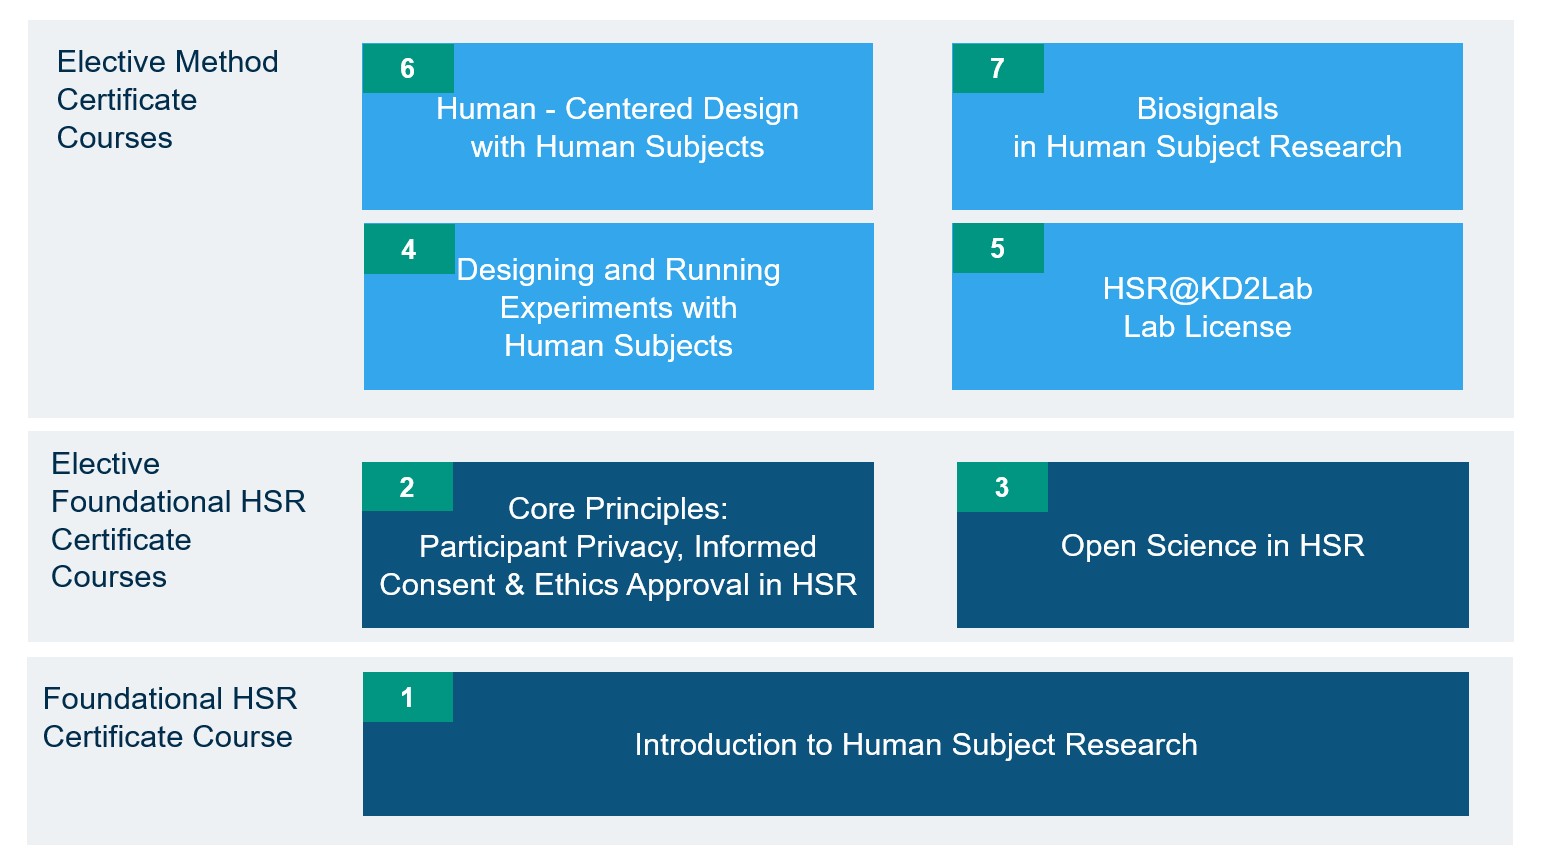Click the green number 1 badge
Screen dimensions: 1551x868
click(407, 697)
